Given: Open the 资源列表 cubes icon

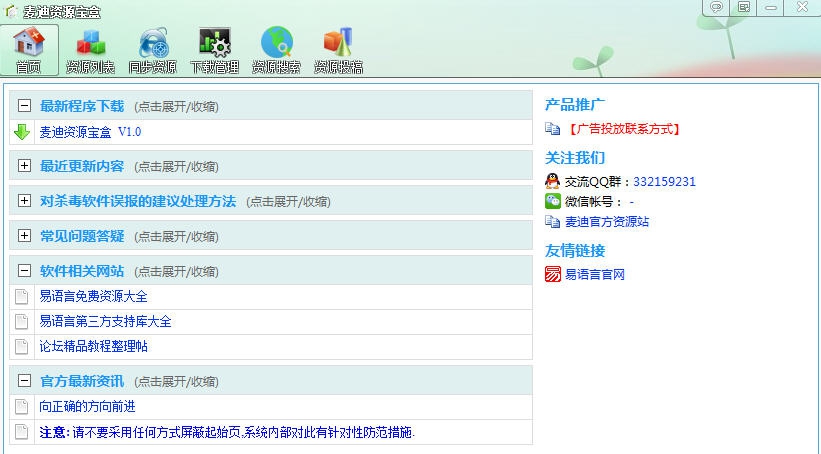Looking at the screenshot, I should (91, 50).
